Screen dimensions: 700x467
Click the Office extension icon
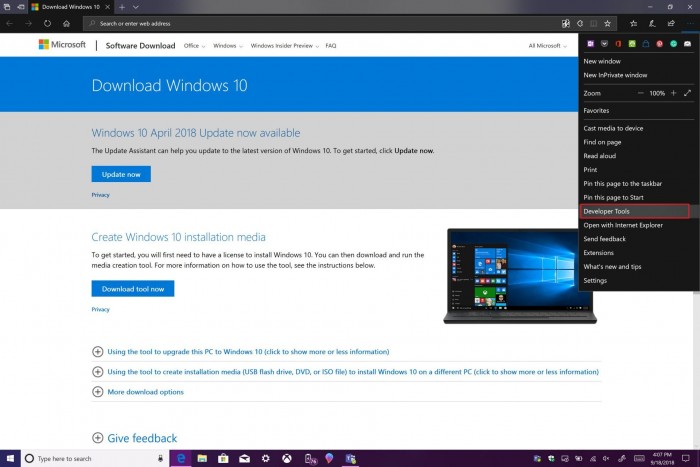coord(618,44)
